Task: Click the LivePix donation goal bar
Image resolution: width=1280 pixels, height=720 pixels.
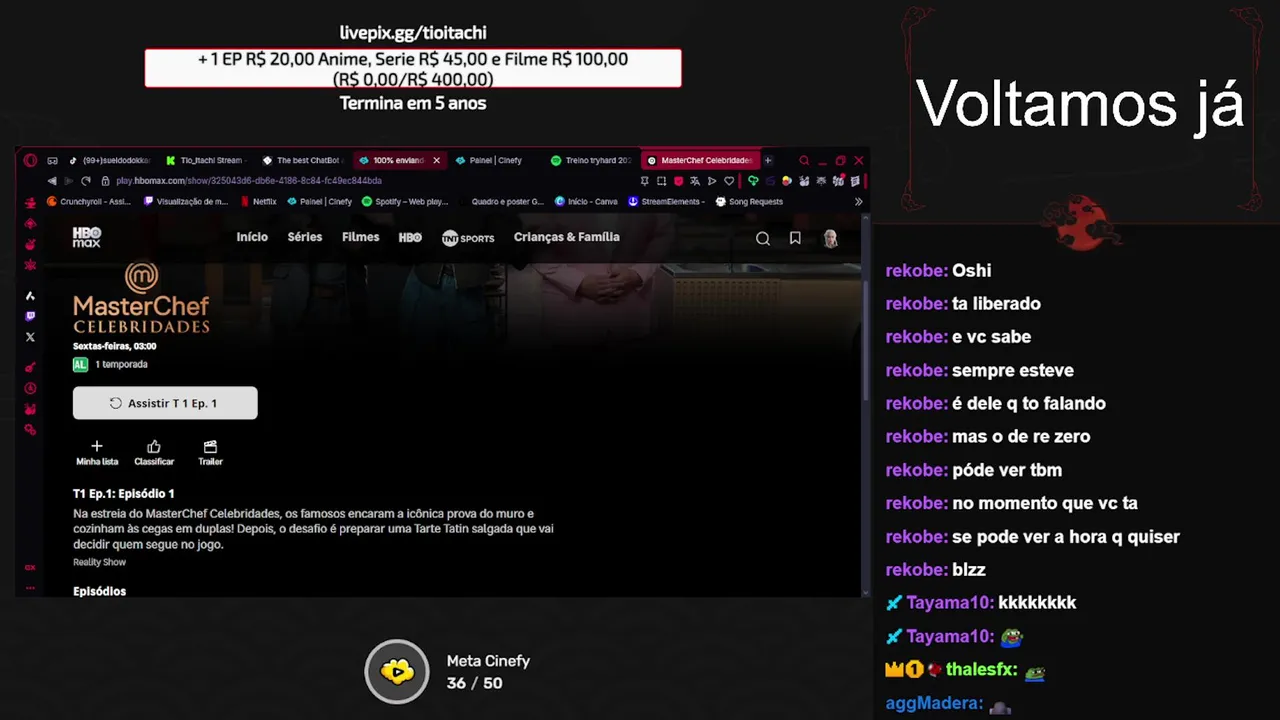Action: point(413,68)
